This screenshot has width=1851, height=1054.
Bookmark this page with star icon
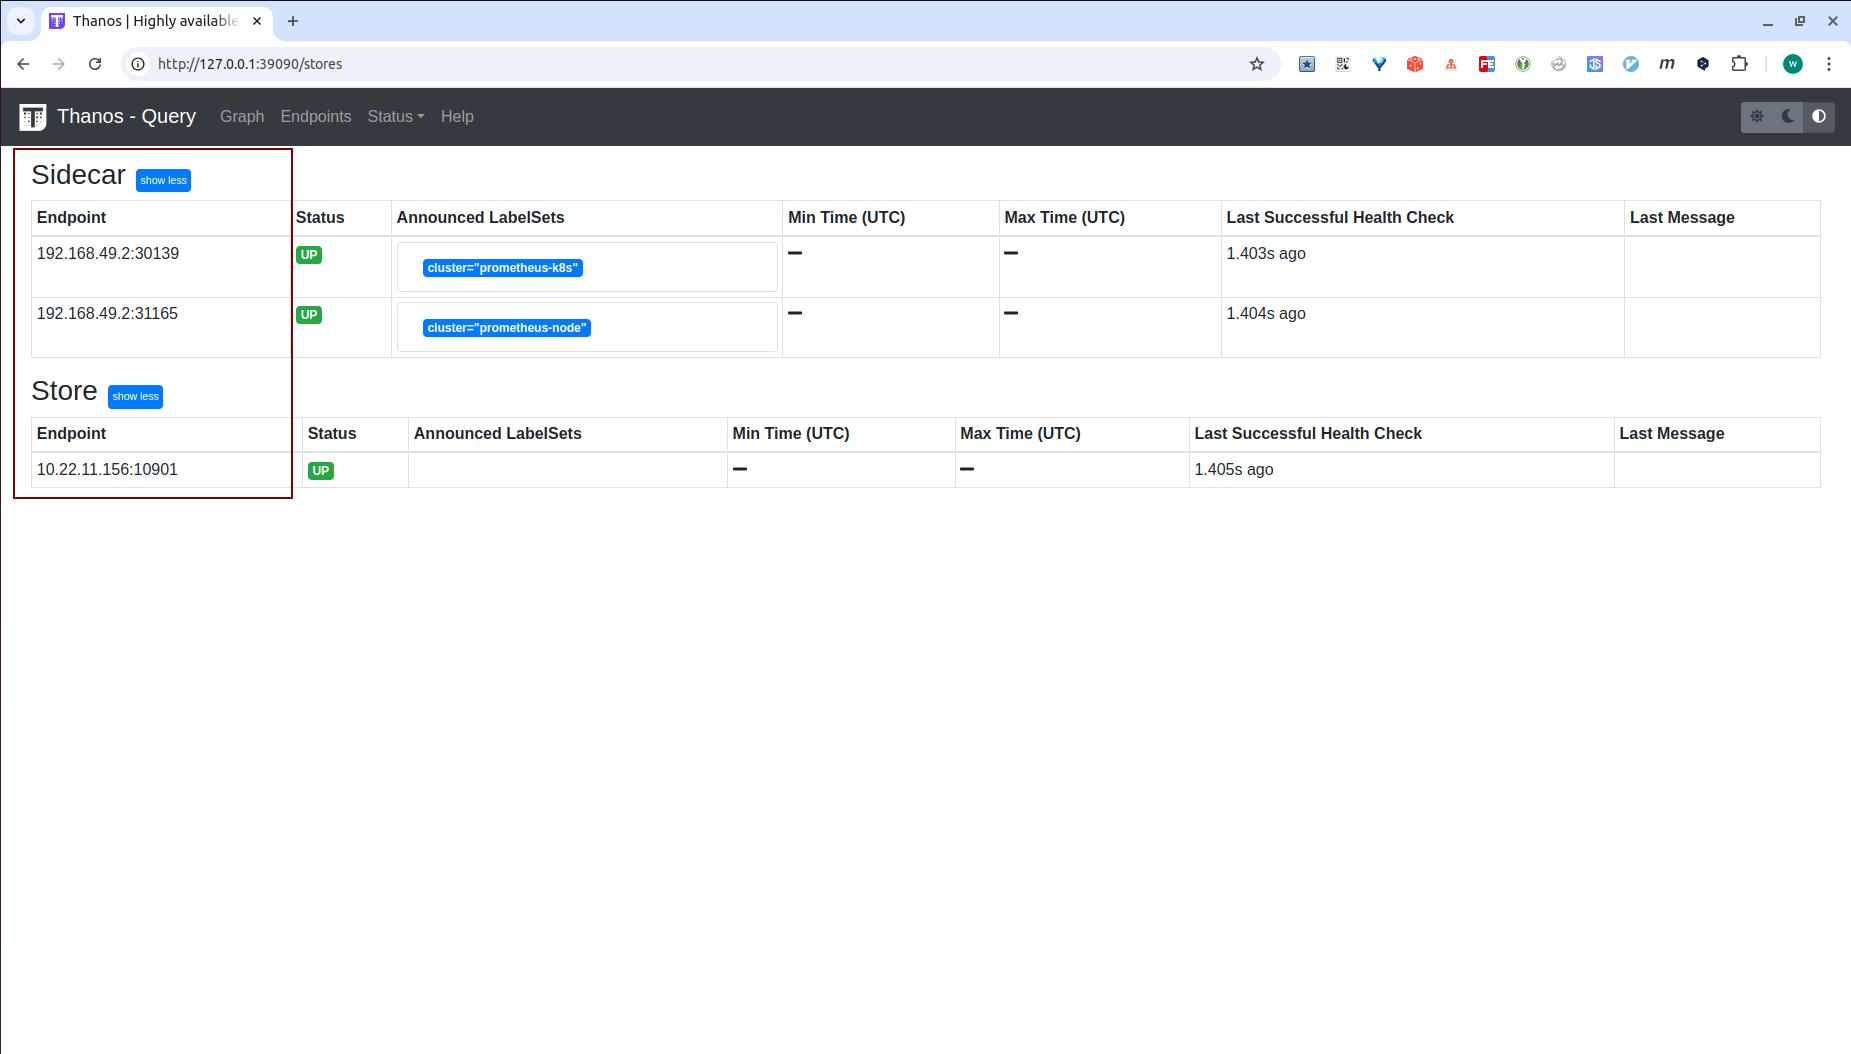click(1257, 64)
